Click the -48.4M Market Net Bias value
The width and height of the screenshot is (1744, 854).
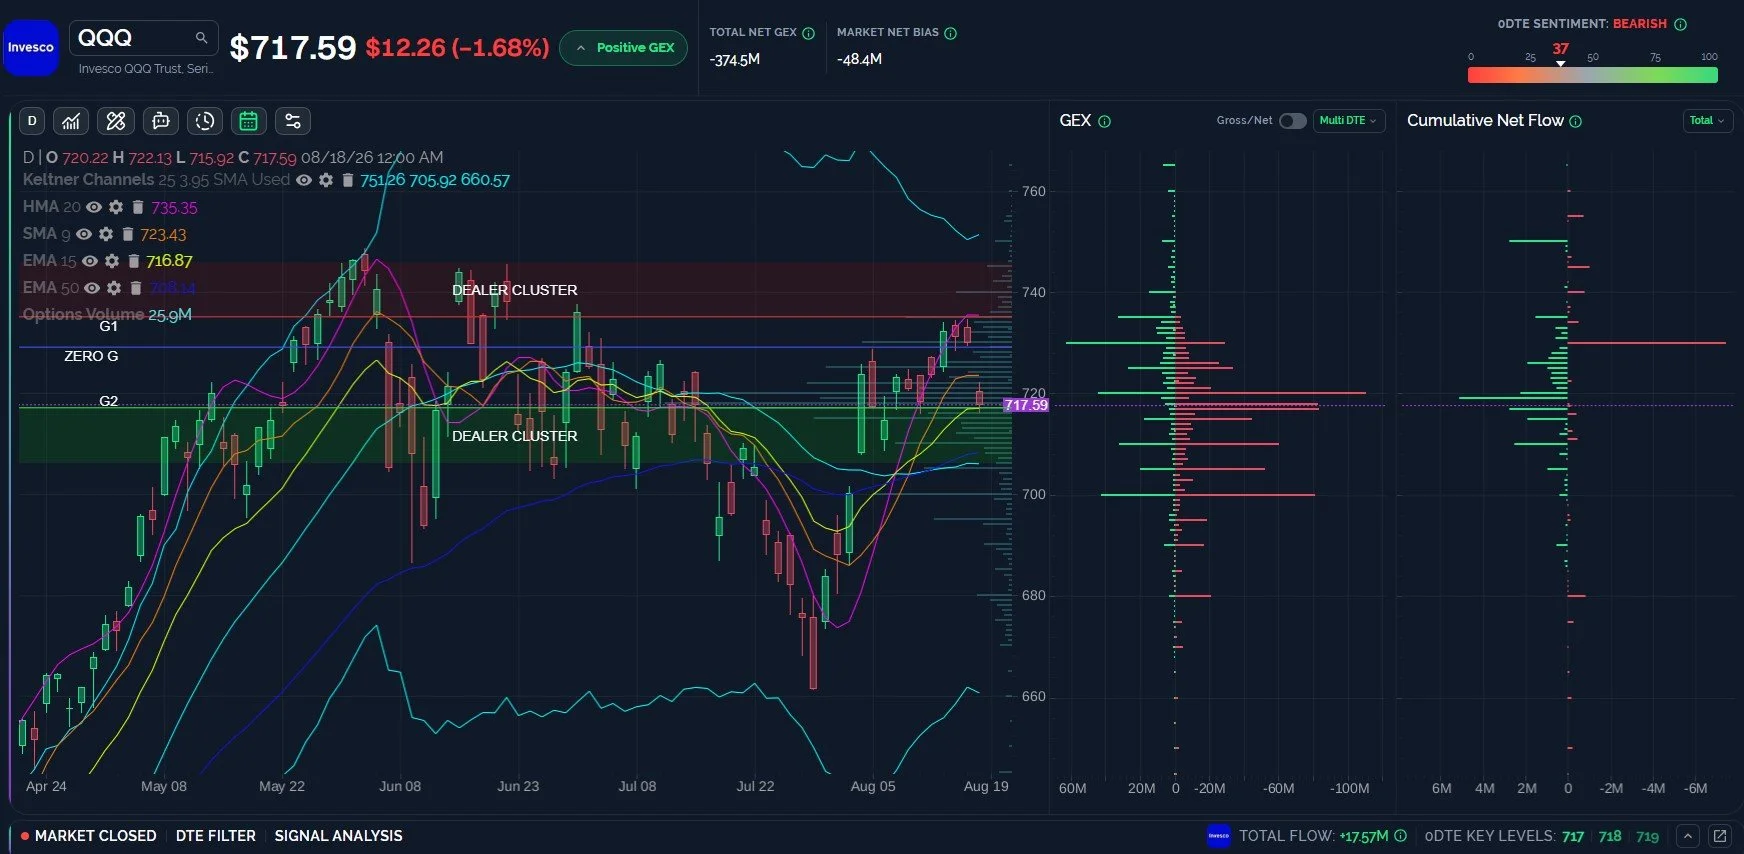pos(860,60)
